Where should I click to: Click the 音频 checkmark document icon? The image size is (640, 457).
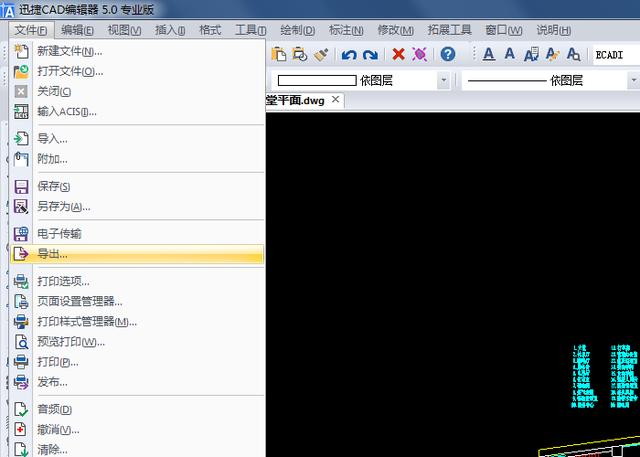coord(21,409)
